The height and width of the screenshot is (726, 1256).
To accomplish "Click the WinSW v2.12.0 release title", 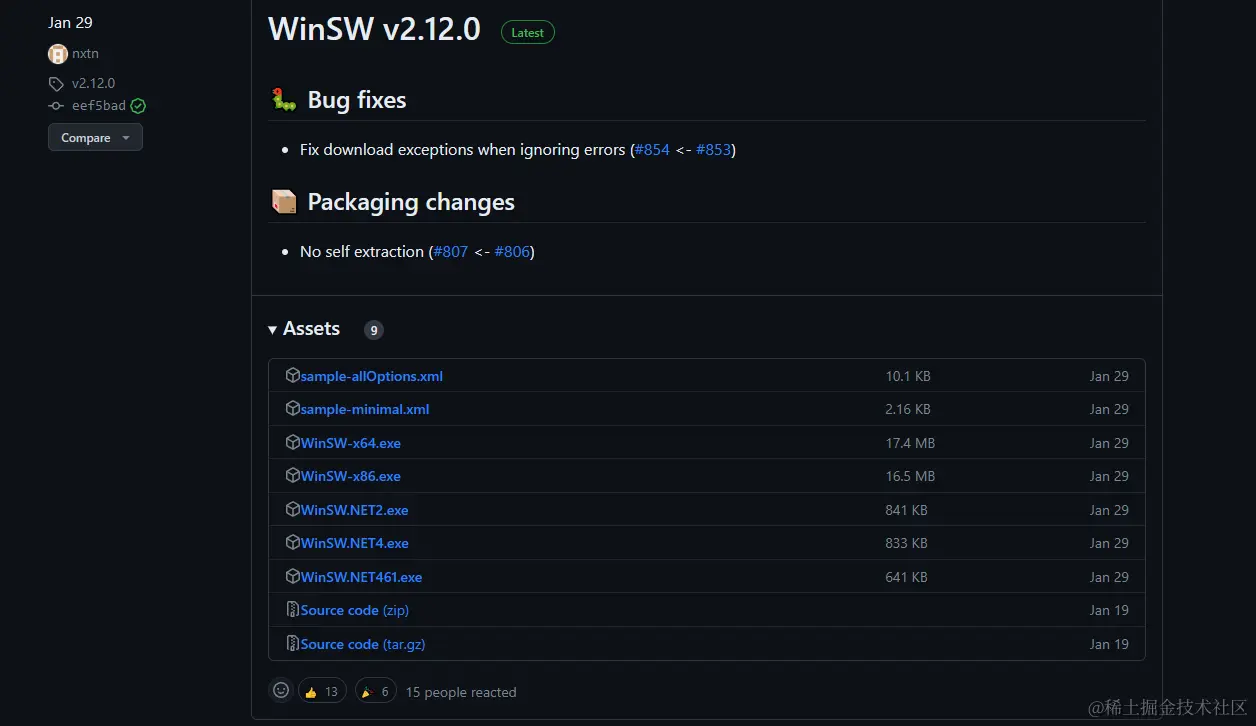I will pyautogui.click(x=374, y=29).
